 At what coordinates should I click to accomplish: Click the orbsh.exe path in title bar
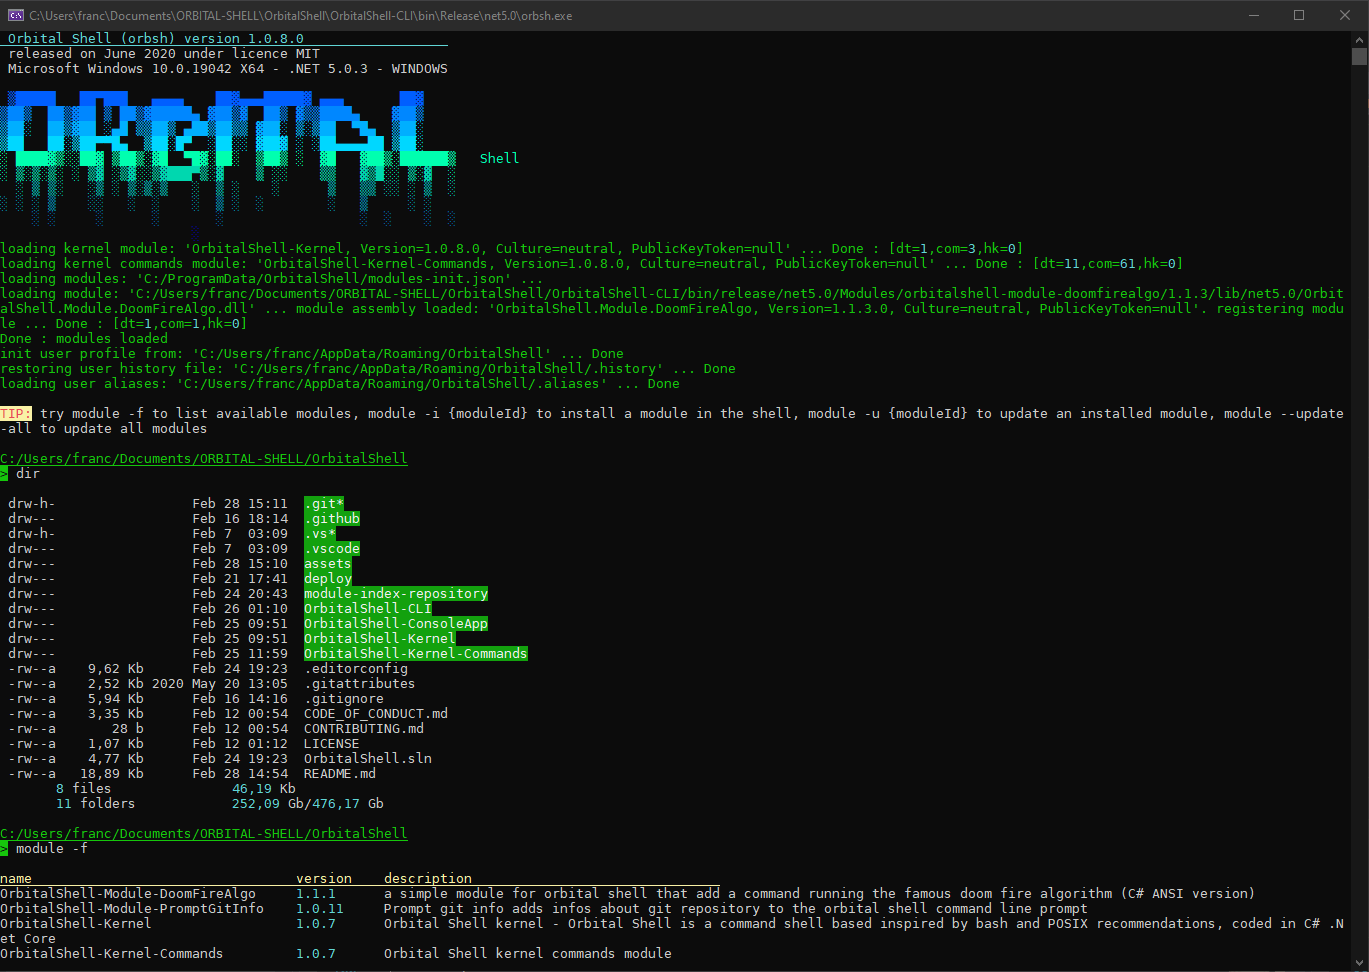pyautogui.click(x=300, y=15)
